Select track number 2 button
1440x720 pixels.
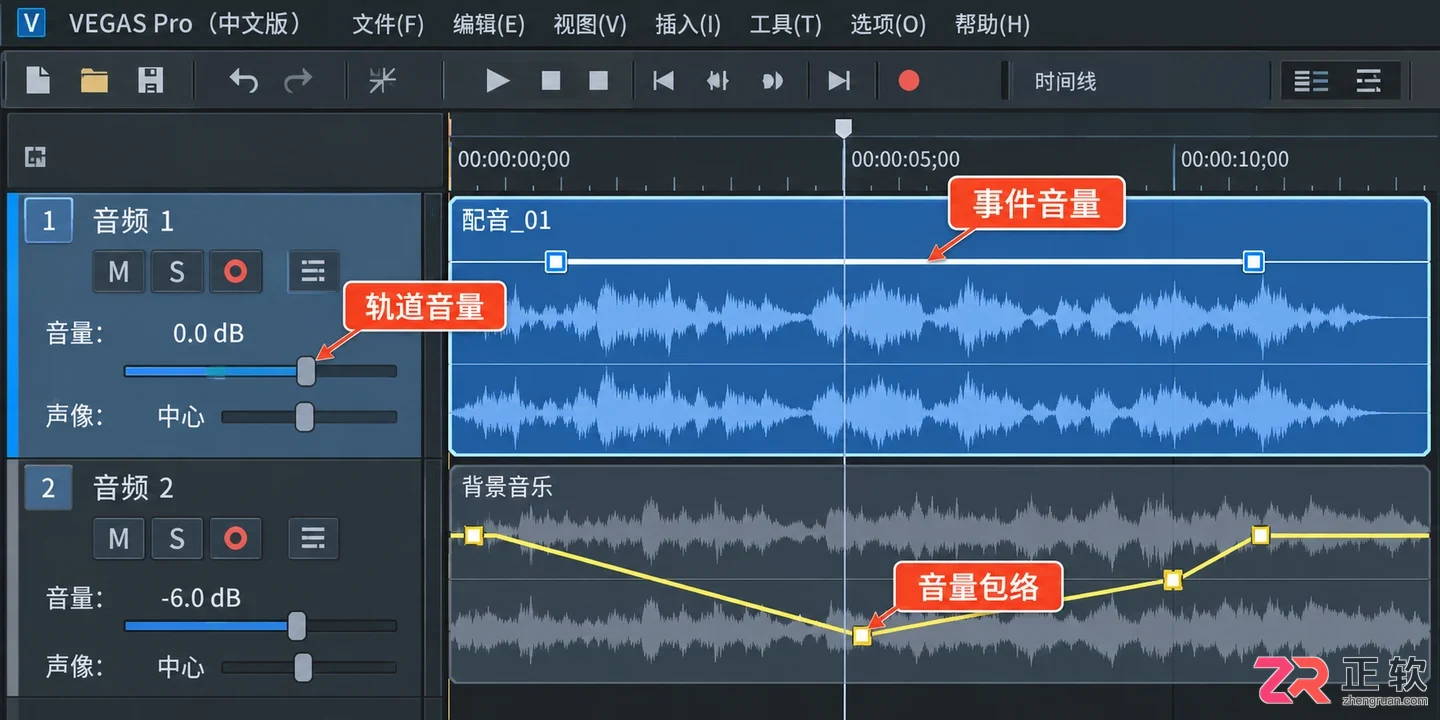pos(48,489)
